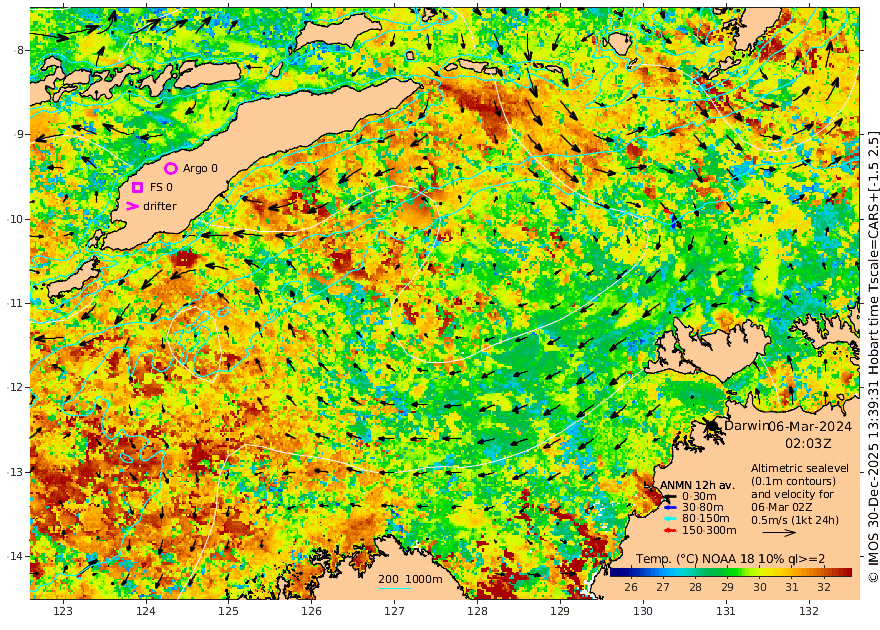Image resolution: width=880 pixels, height=630 pixels.
Task: Click the 0.5m/s velocity scale arrow
Action: tap(780, 535)
